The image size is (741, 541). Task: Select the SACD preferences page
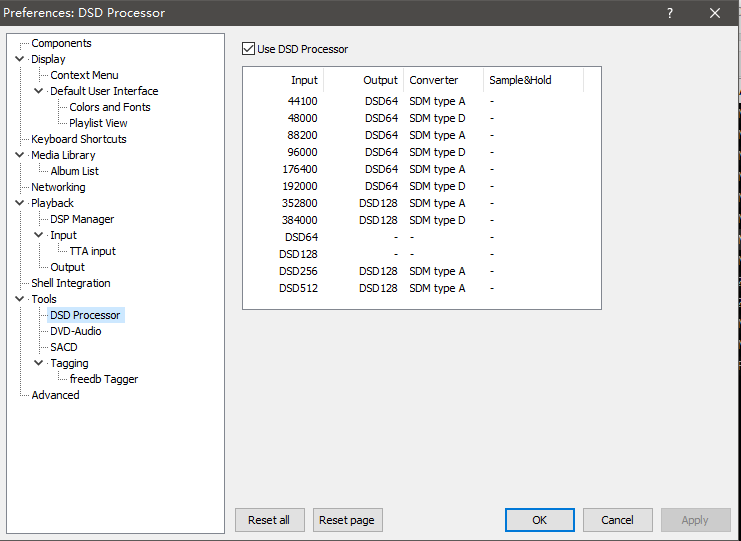(x=63, y=347)
